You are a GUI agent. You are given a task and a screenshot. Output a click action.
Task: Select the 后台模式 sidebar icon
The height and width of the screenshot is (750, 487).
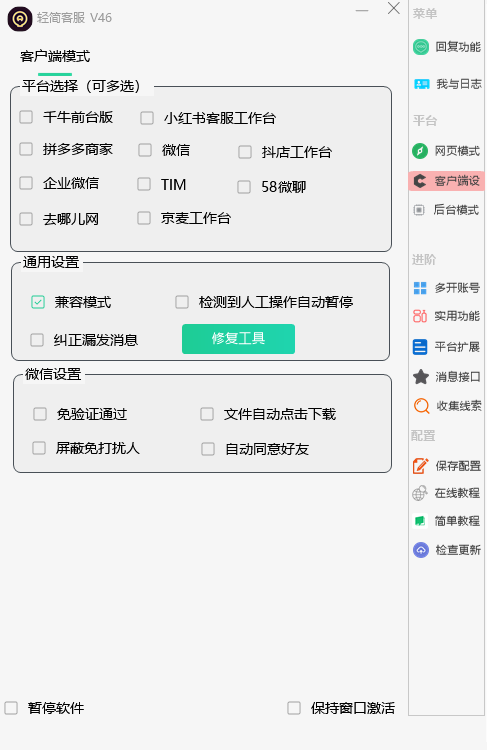pyautogui.click(x=419, y=210)
